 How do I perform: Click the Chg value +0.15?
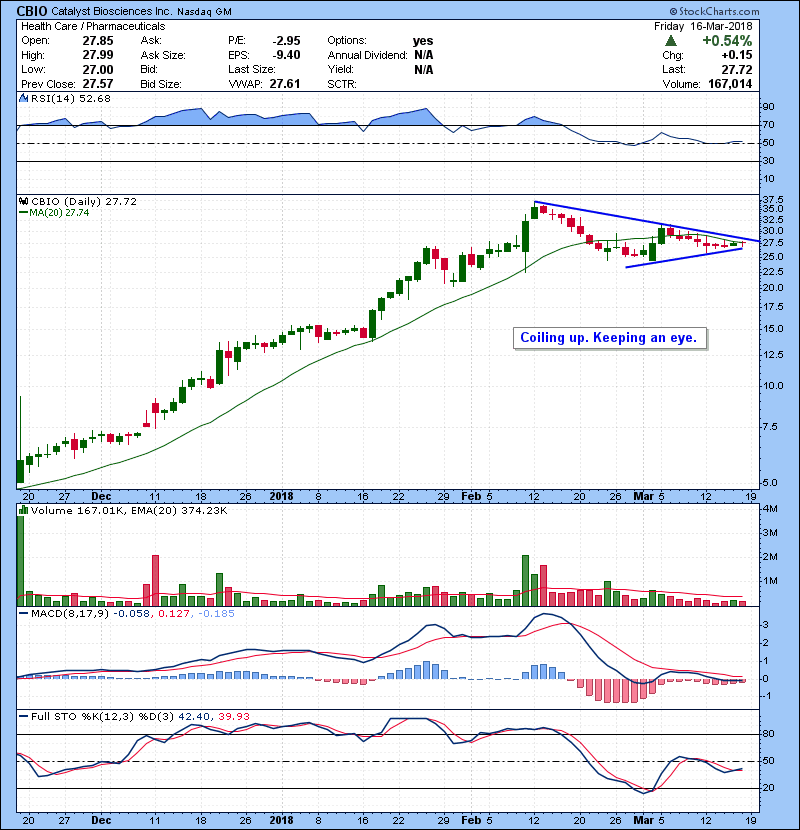coord(737,55)
